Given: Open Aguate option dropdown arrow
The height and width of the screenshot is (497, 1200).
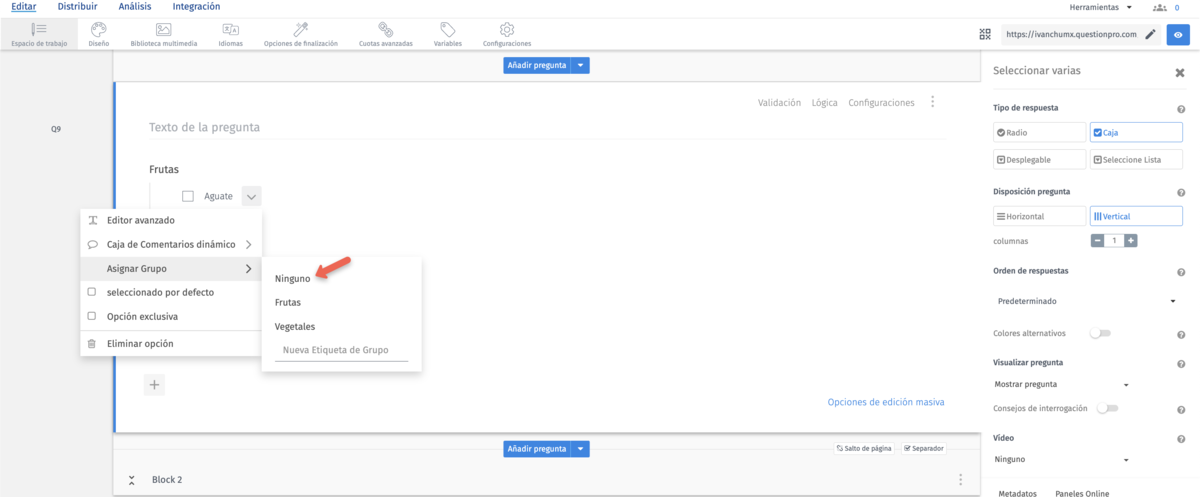Looking at the screenshot, I should (251, 197).
